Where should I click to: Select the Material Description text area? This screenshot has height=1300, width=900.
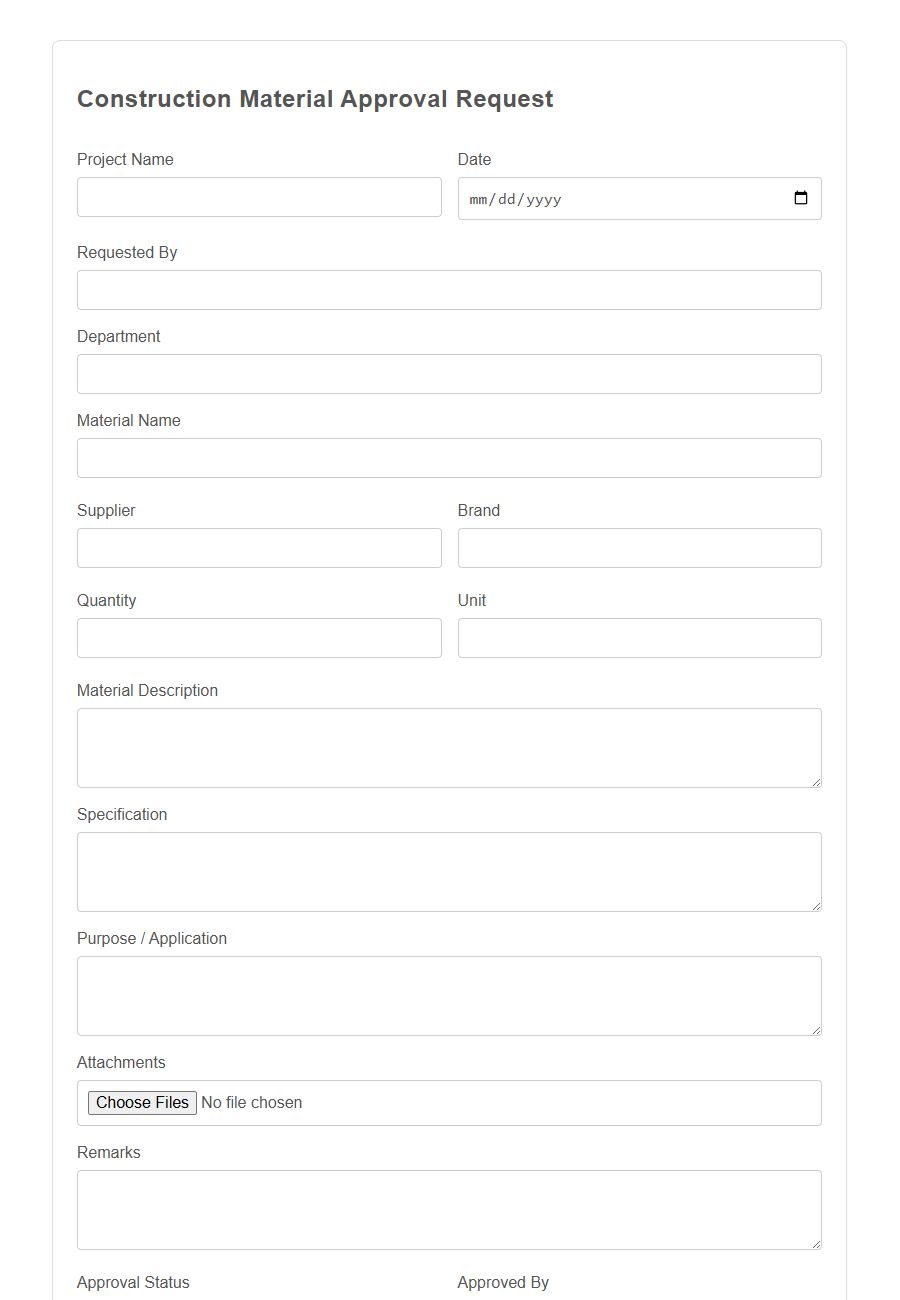tap(449, 747)
